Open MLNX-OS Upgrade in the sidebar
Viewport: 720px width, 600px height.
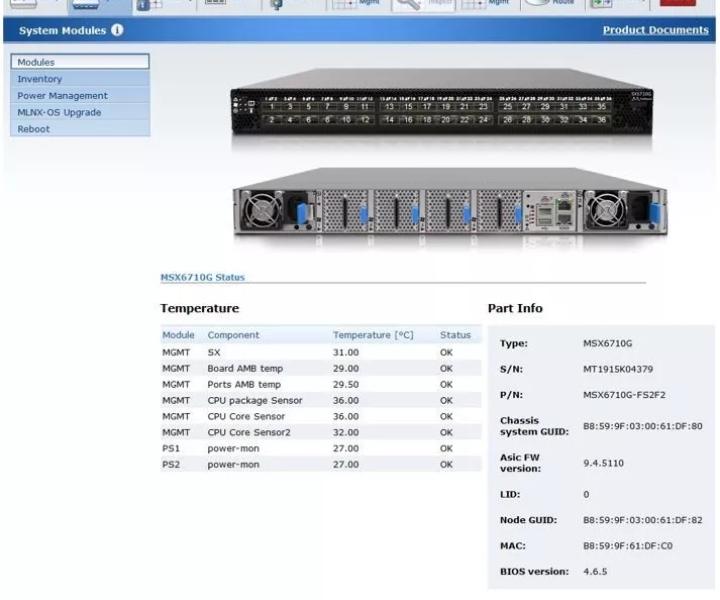(x=80, y=112)
